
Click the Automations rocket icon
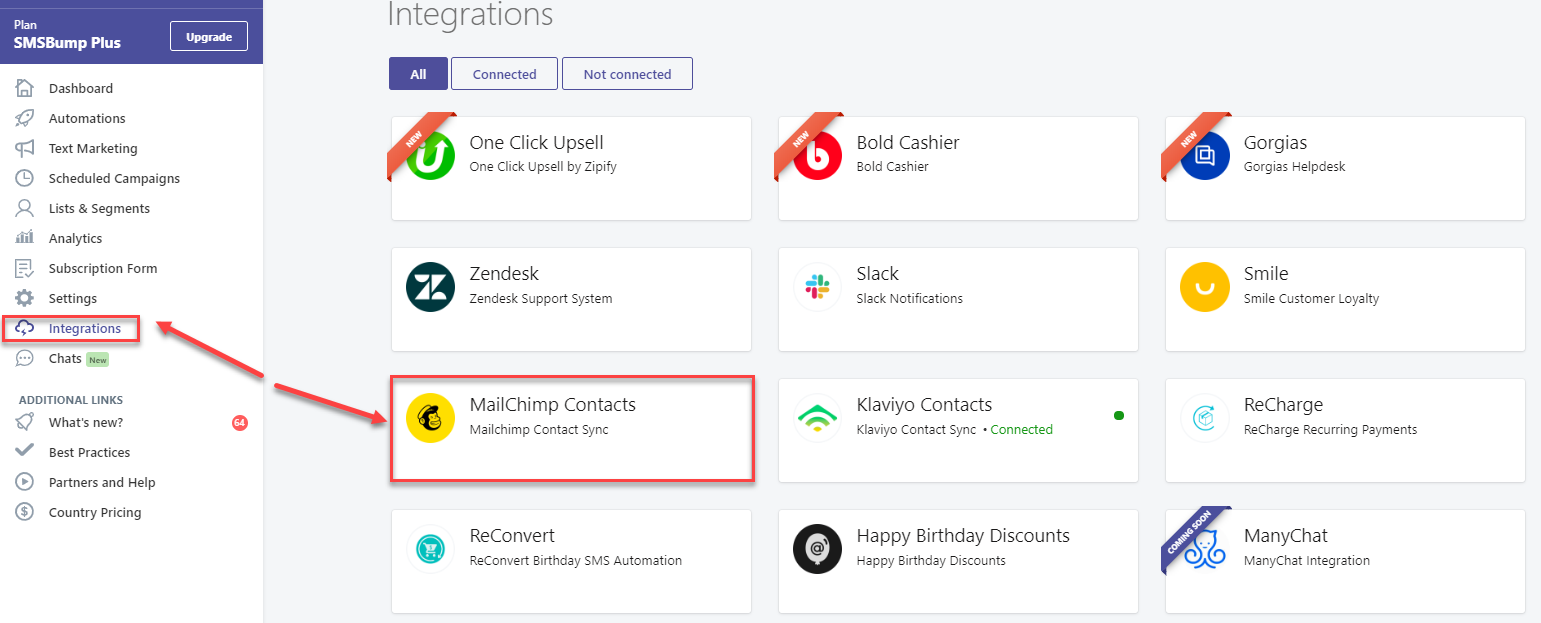pos(25,118)
